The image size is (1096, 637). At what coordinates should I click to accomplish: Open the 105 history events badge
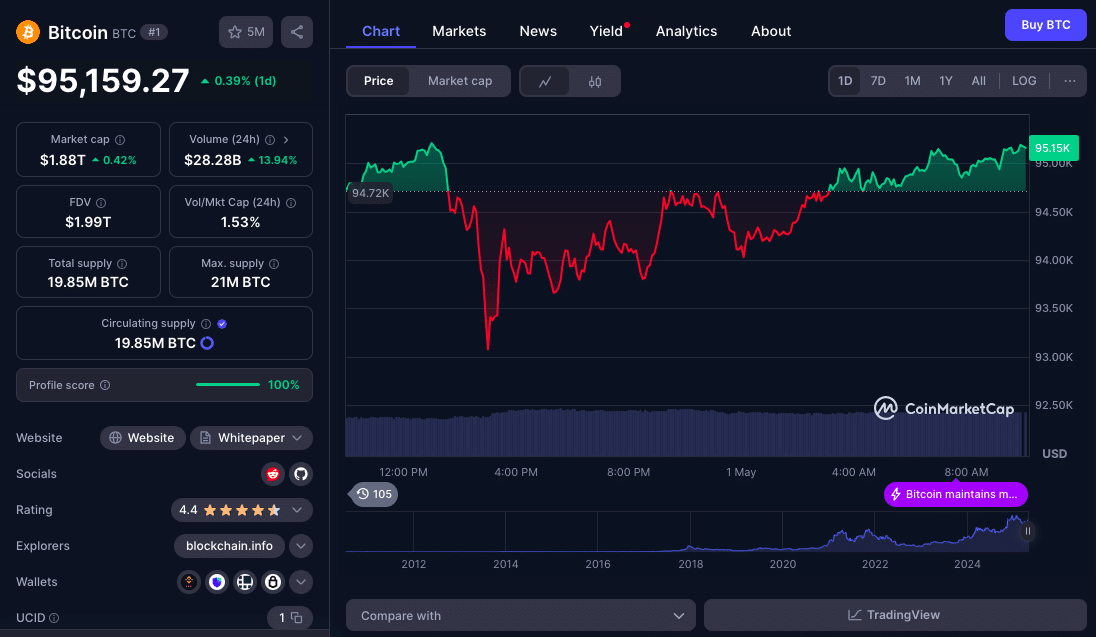(374, 494)
